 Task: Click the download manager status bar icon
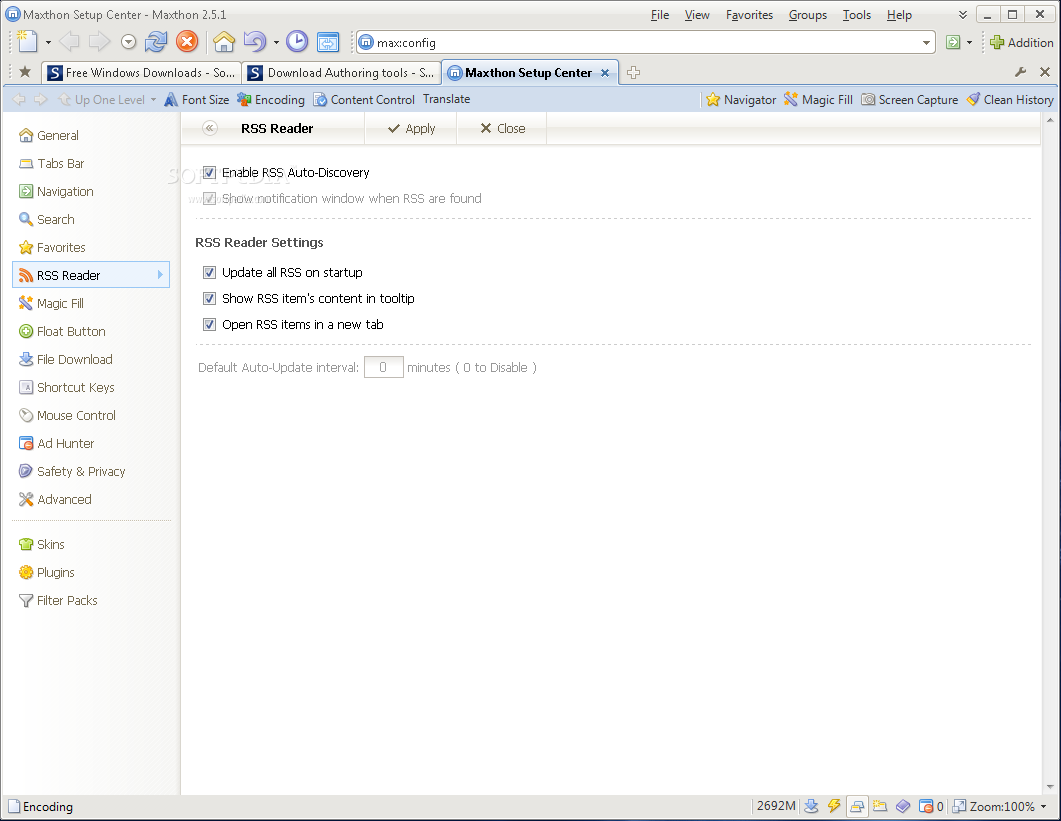pos(811,805)
